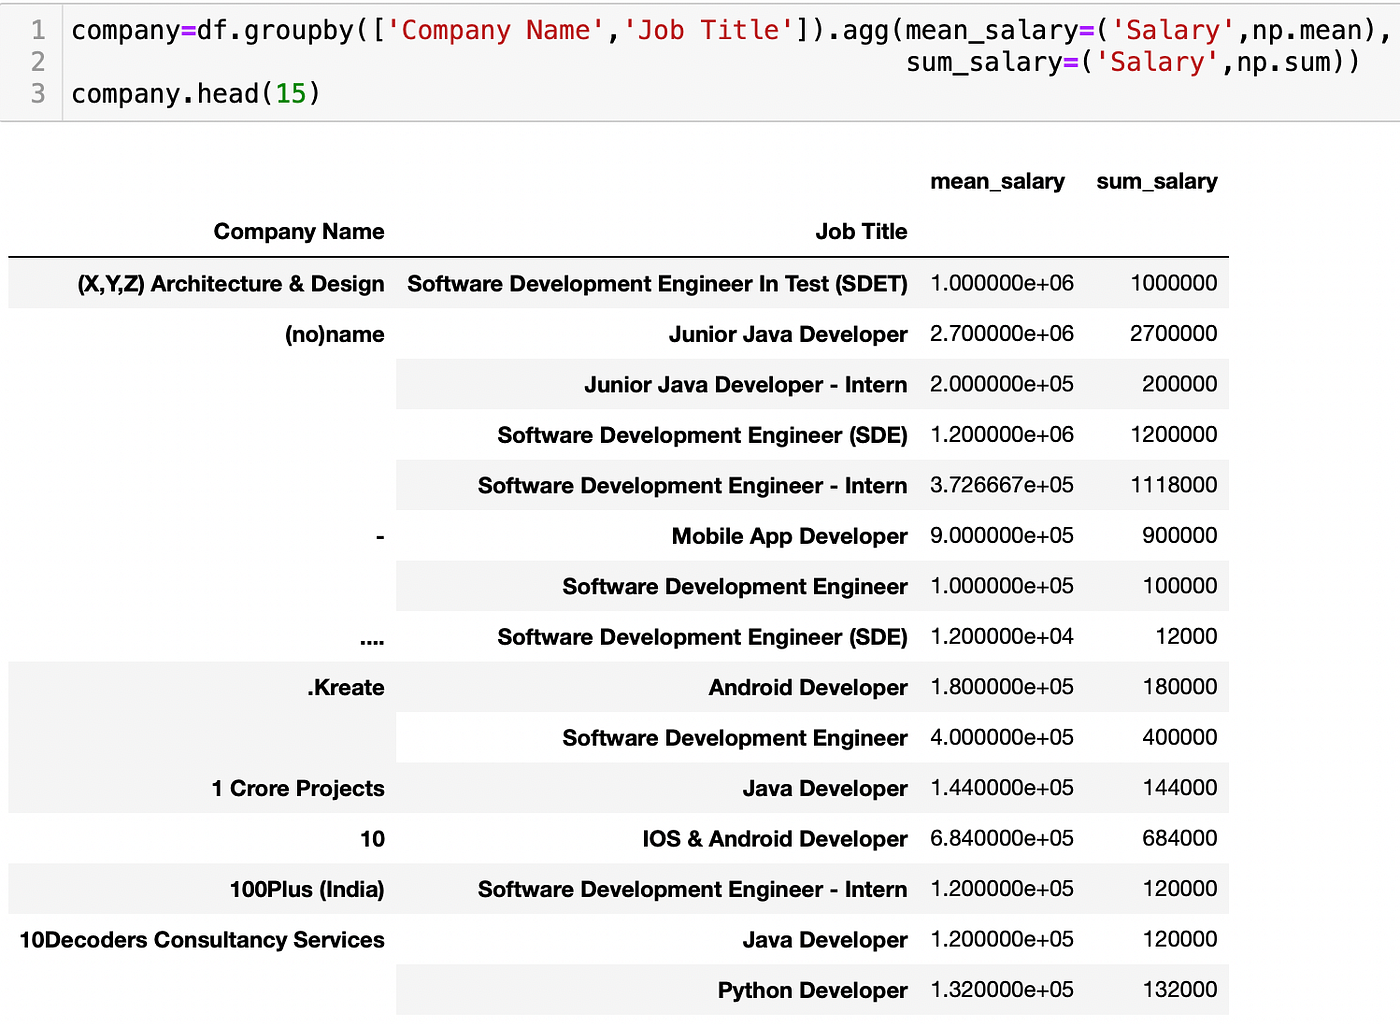Select the .Kreate company label
This screenshot has height=1024, width=1400.
[345, 688]
